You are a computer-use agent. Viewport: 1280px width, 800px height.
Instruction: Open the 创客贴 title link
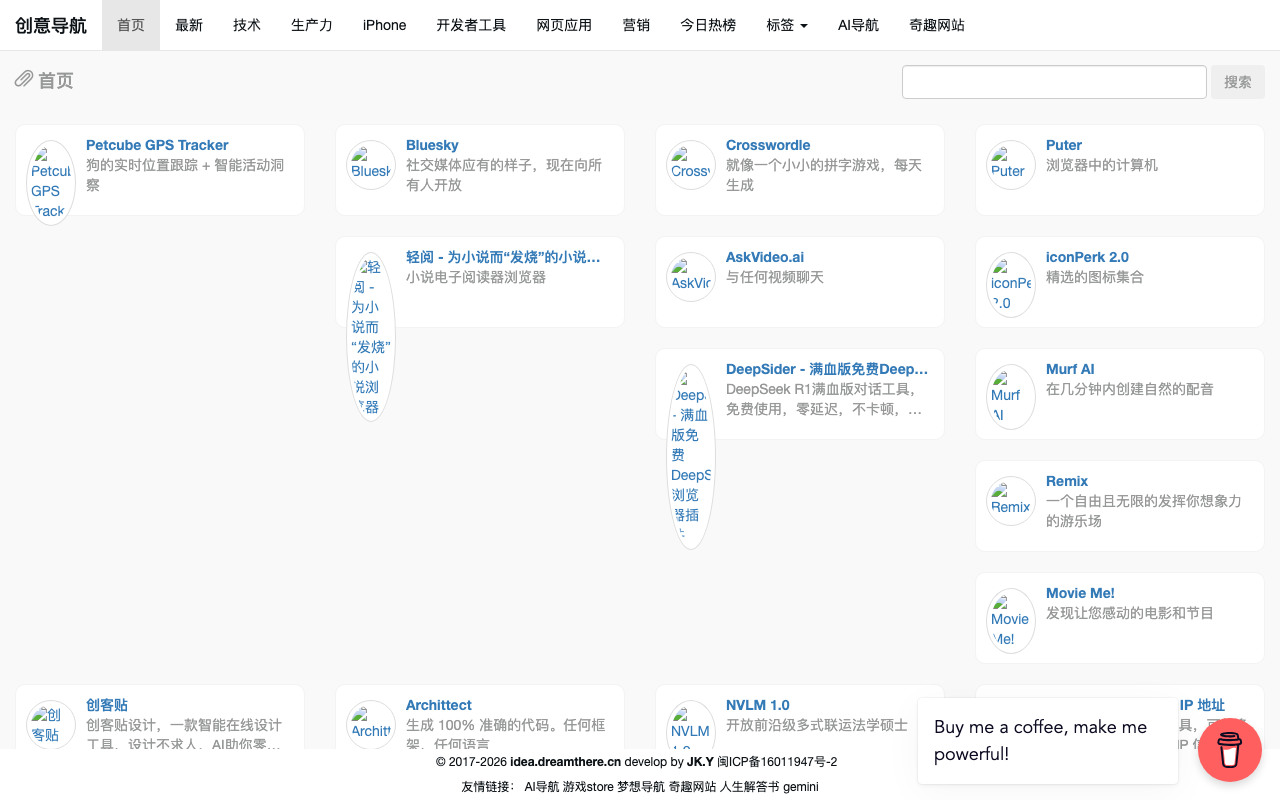point(107,705)
